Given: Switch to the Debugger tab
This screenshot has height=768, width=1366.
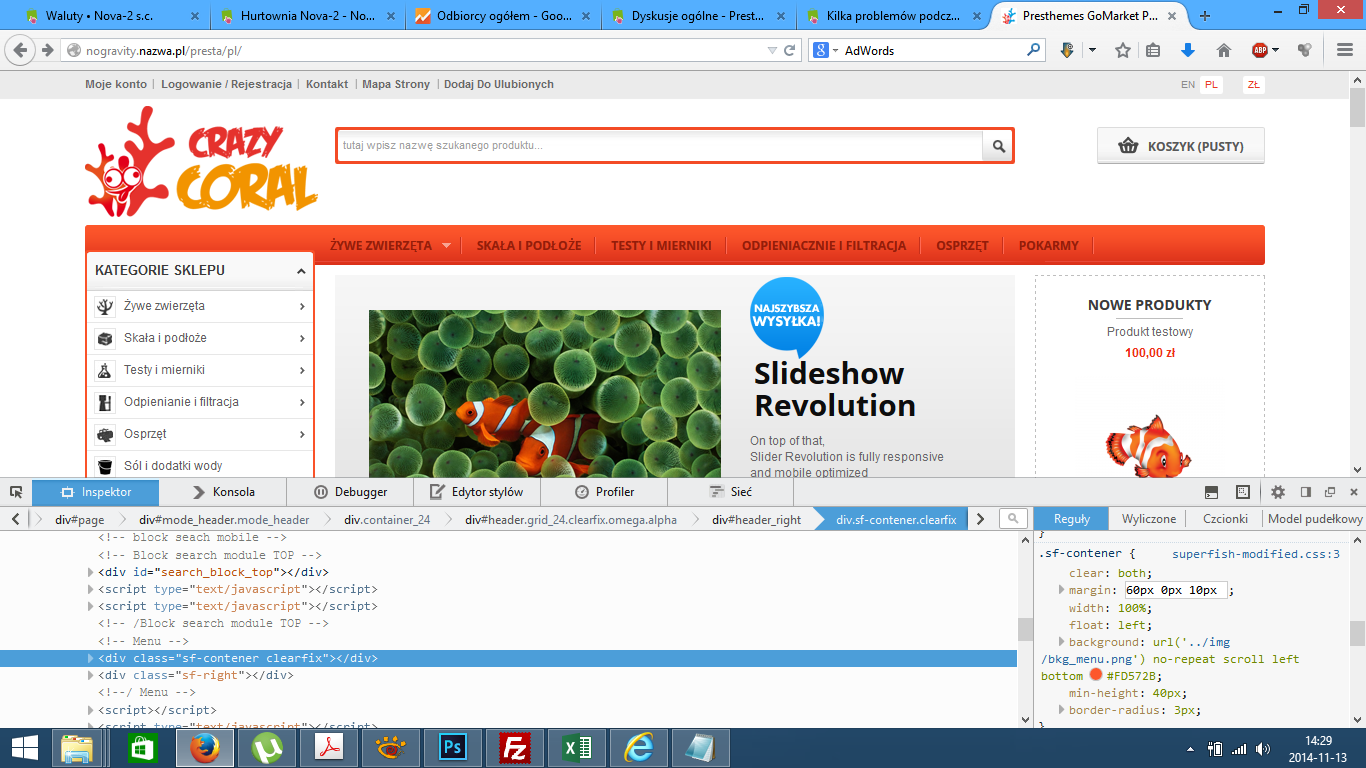Looking at the screenshot, I should [350, 492].
